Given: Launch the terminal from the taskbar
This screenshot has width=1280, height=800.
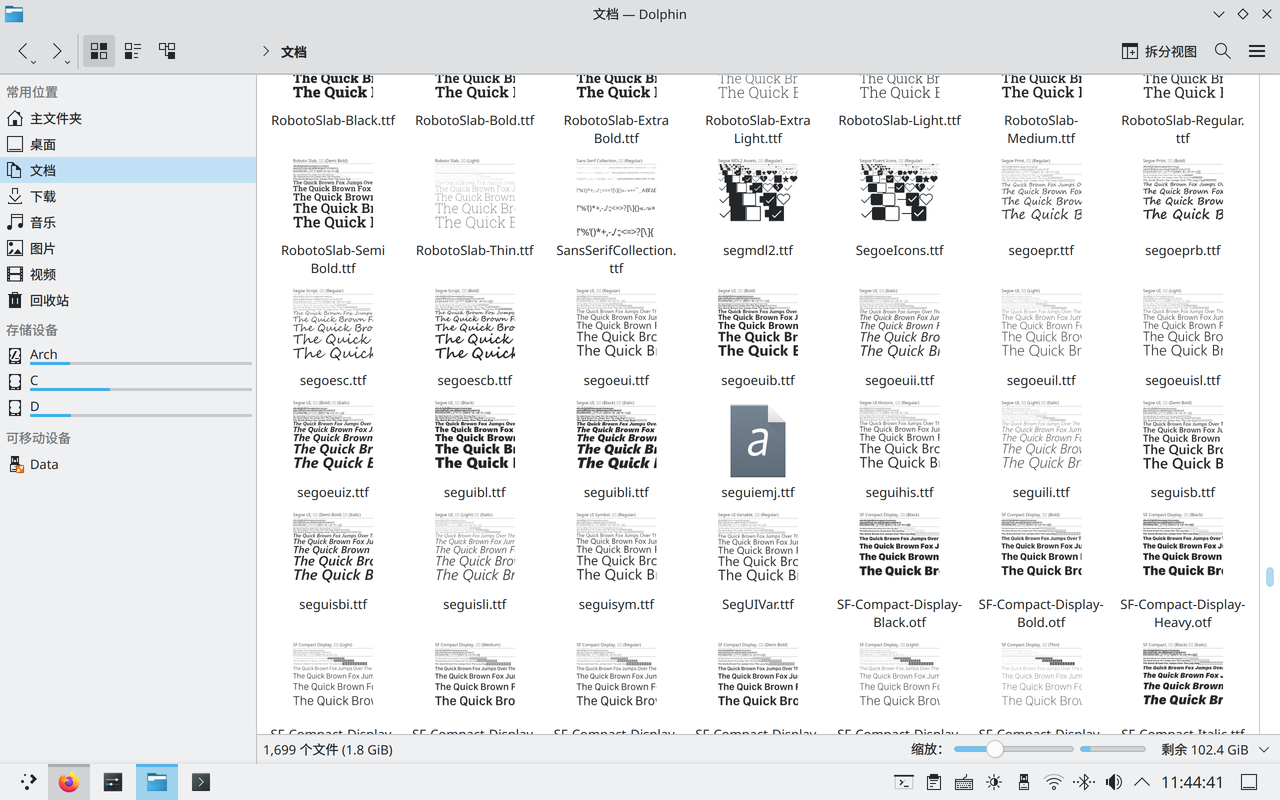Looking at the screenshot, I should (x=201, y=782).
